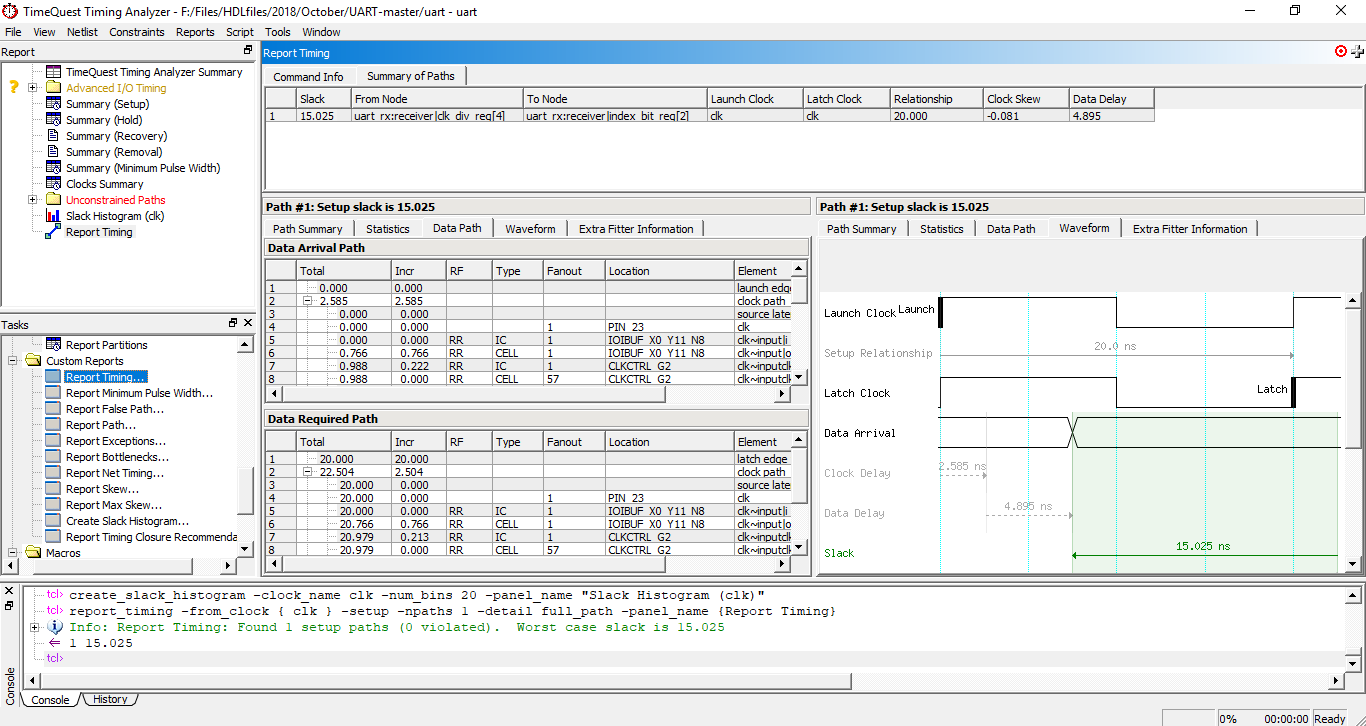Screen dimensions: 1366x726
Task: Select the Summary (Removal) document icon
Action: pyautogui.click(x=53, y=152)
